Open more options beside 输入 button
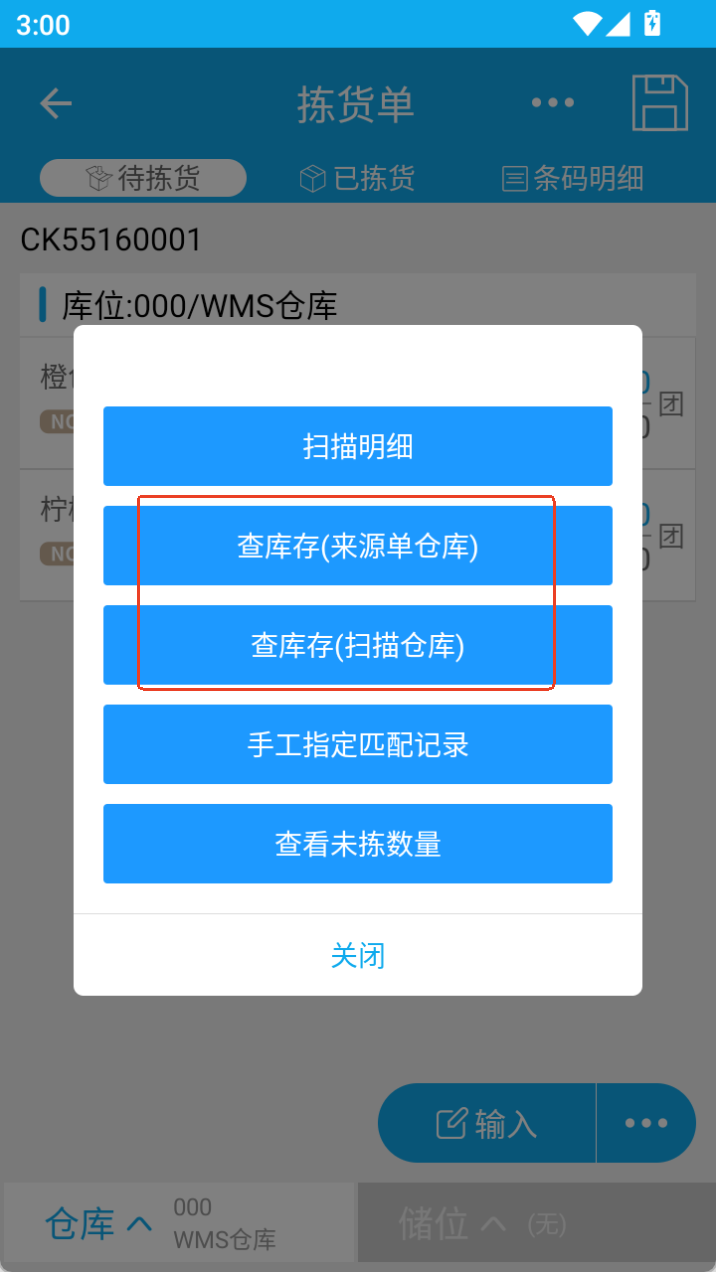The width and height of the screenshot is (716, 1272). pyautogui.click(x=646, y=1123)
